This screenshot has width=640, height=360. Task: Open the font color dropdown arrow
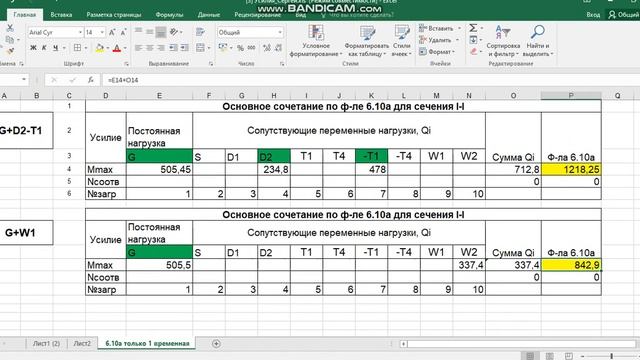click(125, 48)
